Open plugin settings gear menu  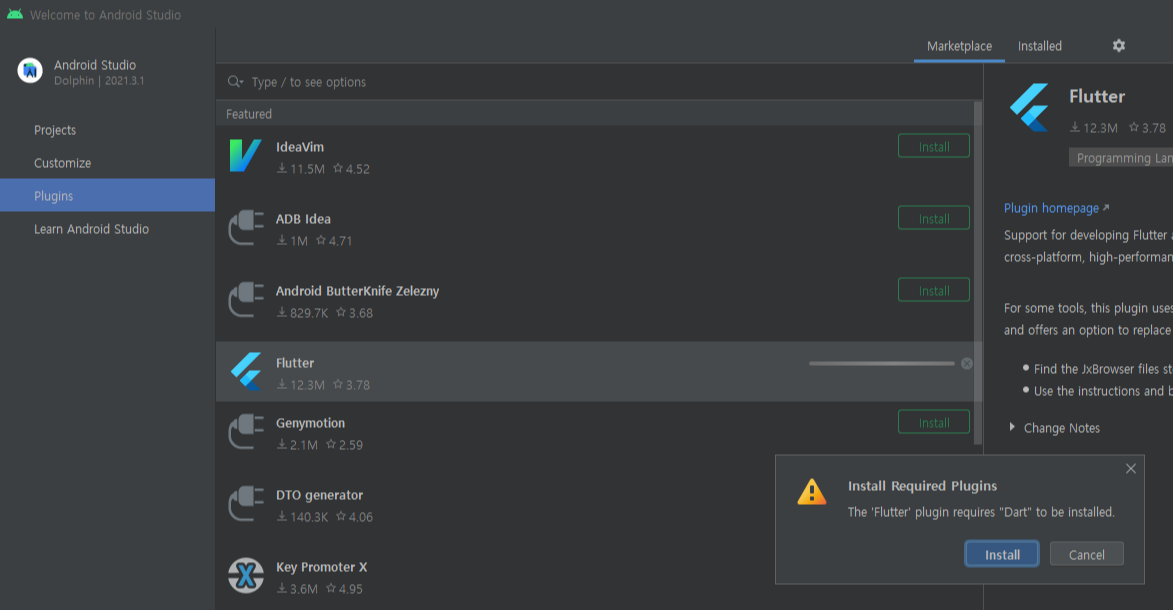tap(1118, 46)
